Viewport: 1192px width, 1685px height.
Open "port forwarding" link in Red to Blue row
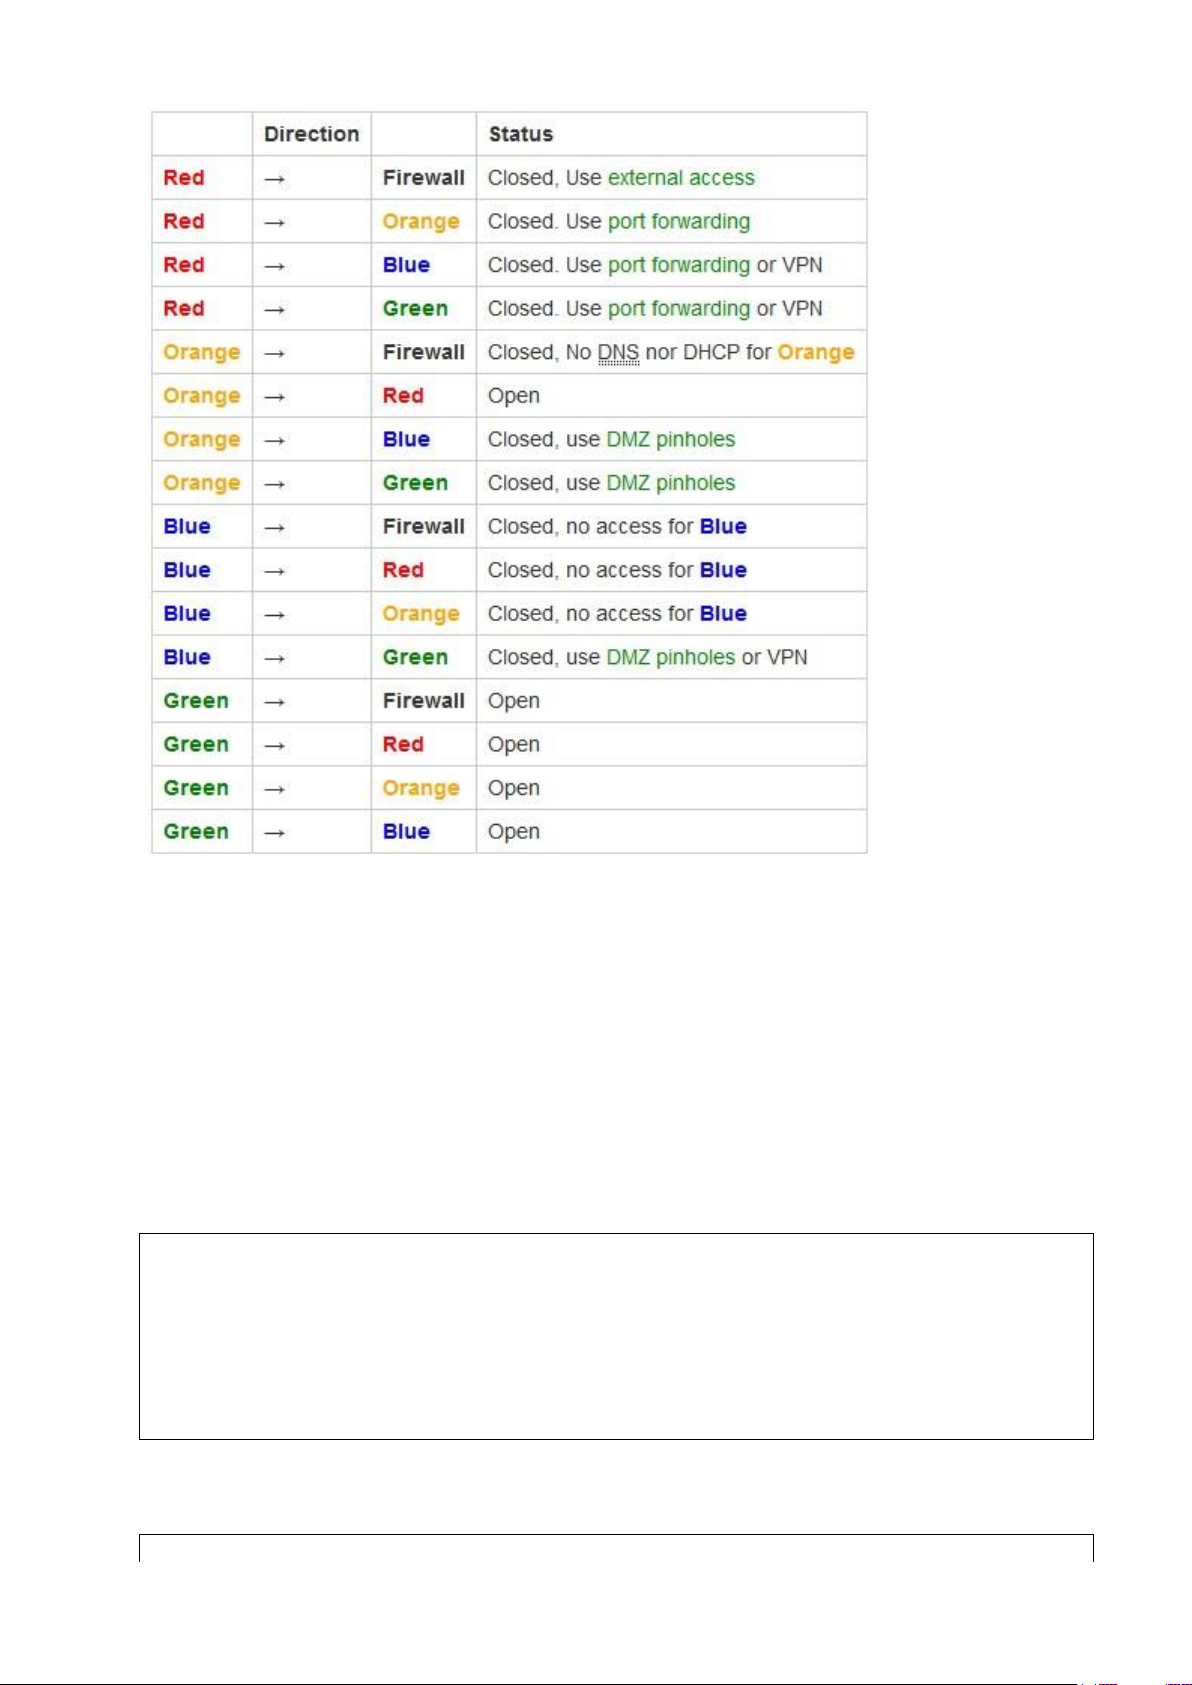point(678,265)
